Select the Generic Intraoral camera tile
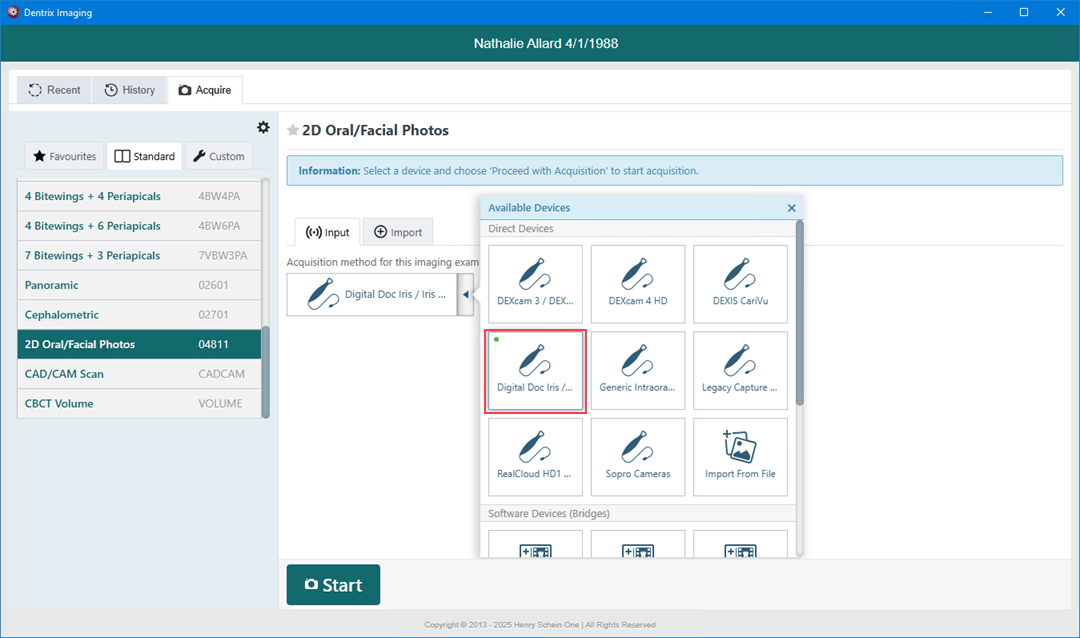Image resolution: width=1080 pixels, height=638 pixels. pyautogui.click(x=637, y=370)
